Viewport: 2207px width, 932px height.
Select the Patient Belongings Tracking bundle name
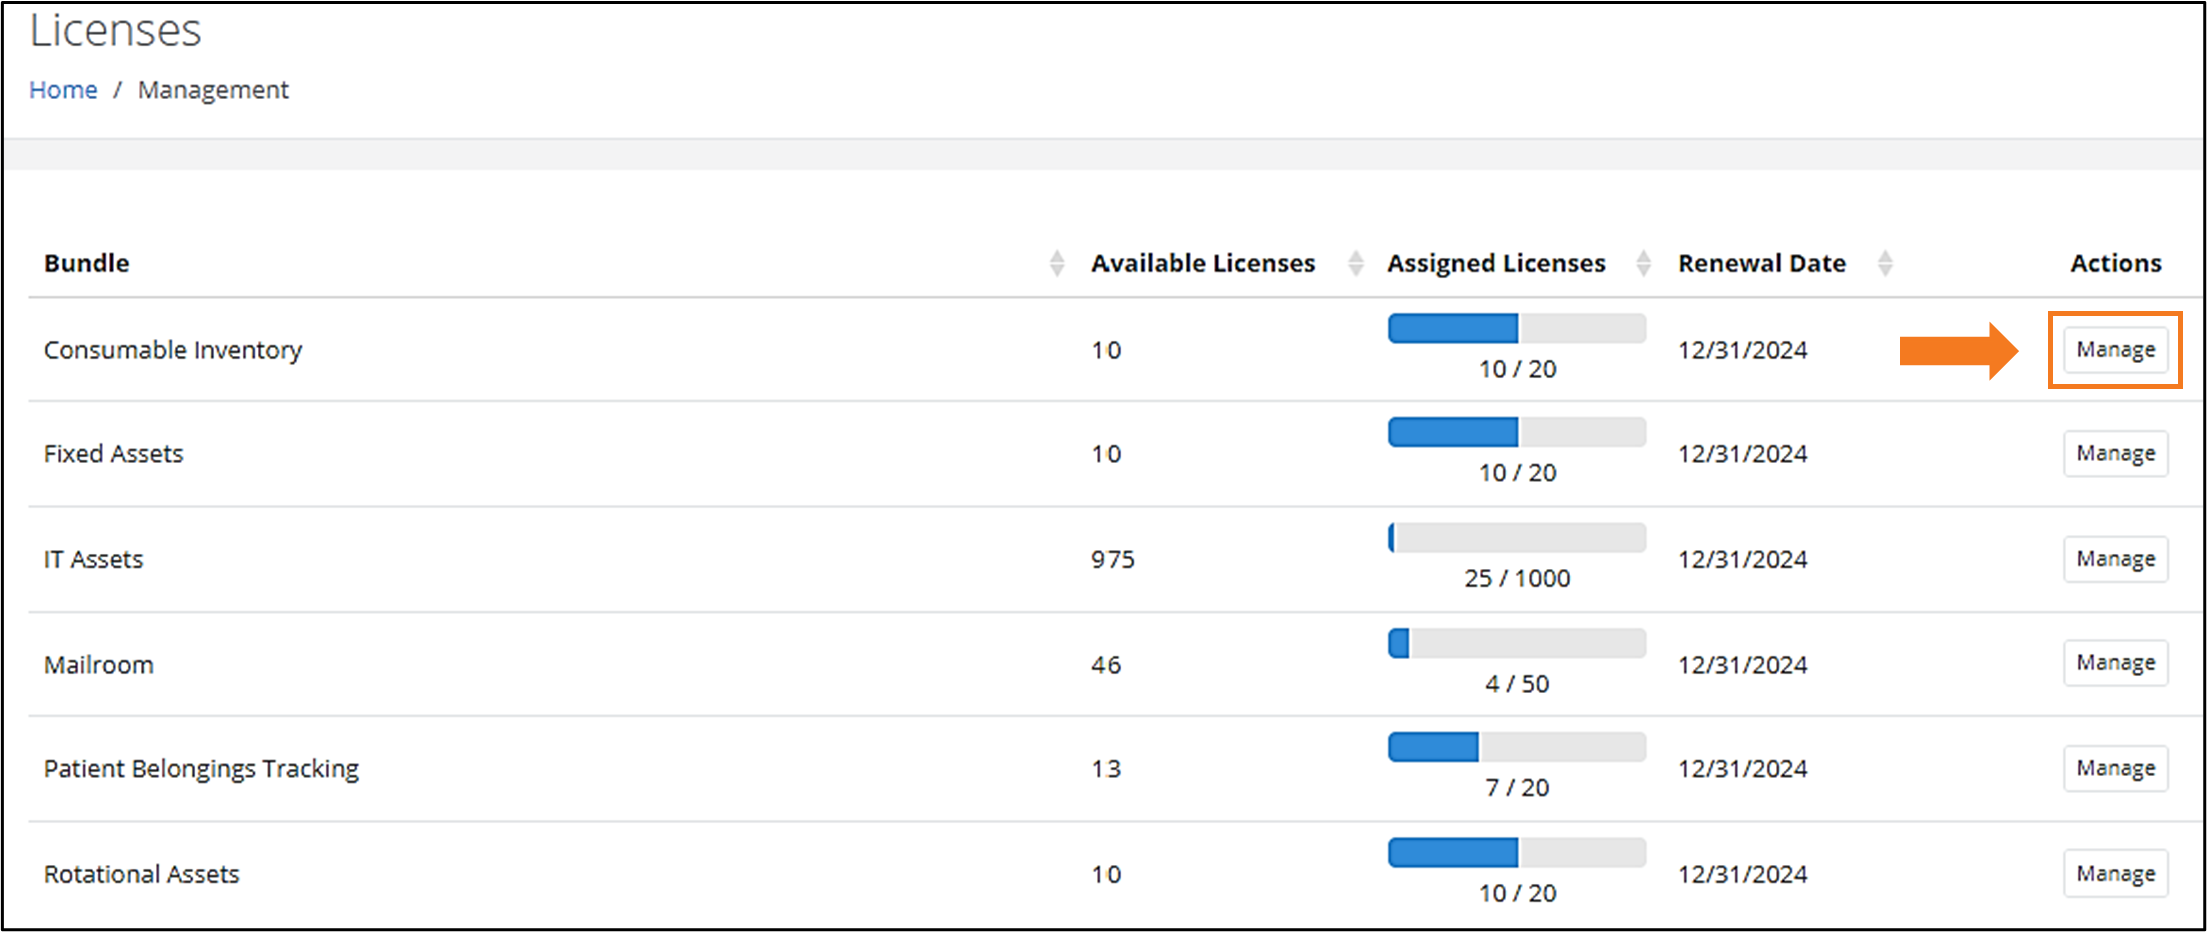(x=201, y=769)
